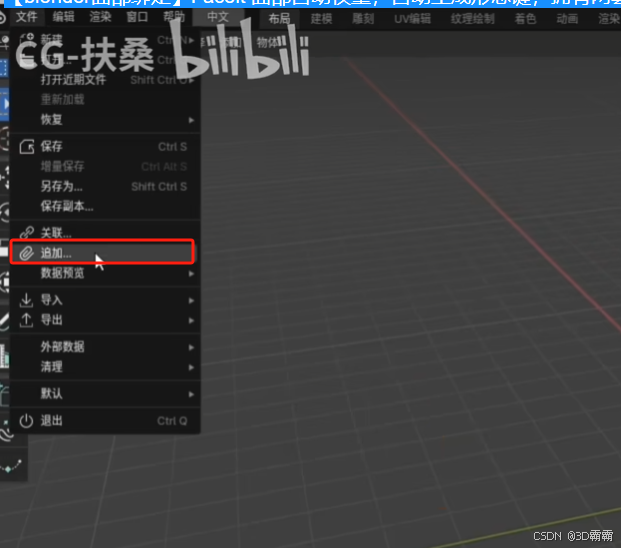Screen dimensions: 621x548
Task: Switch to the 雕刻 workspace tab
Action: [x=363, y=18]
